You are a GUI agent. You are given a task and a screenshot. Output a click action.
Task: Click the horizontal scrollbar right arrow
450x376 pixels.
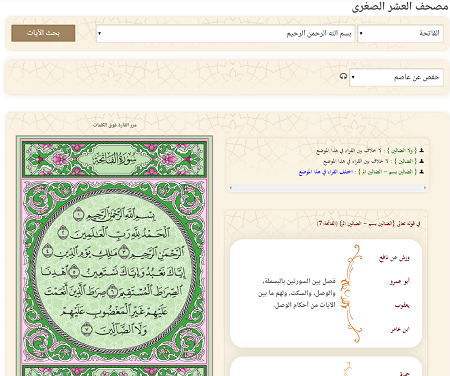pos(425,188)
